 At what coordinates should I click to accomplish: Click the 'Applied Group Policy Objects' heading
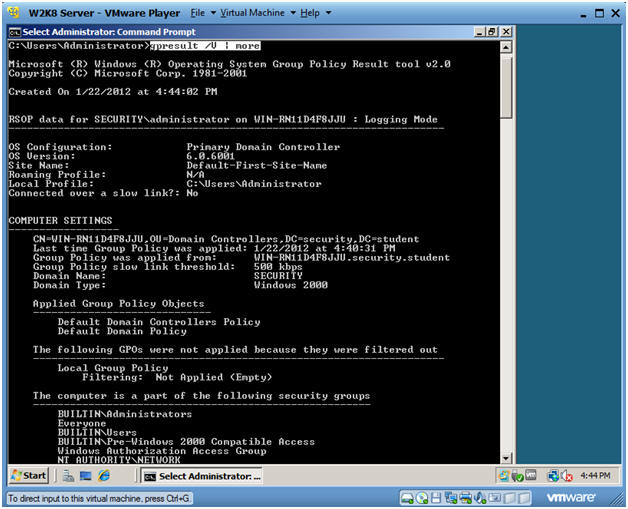tap(119, 304)
